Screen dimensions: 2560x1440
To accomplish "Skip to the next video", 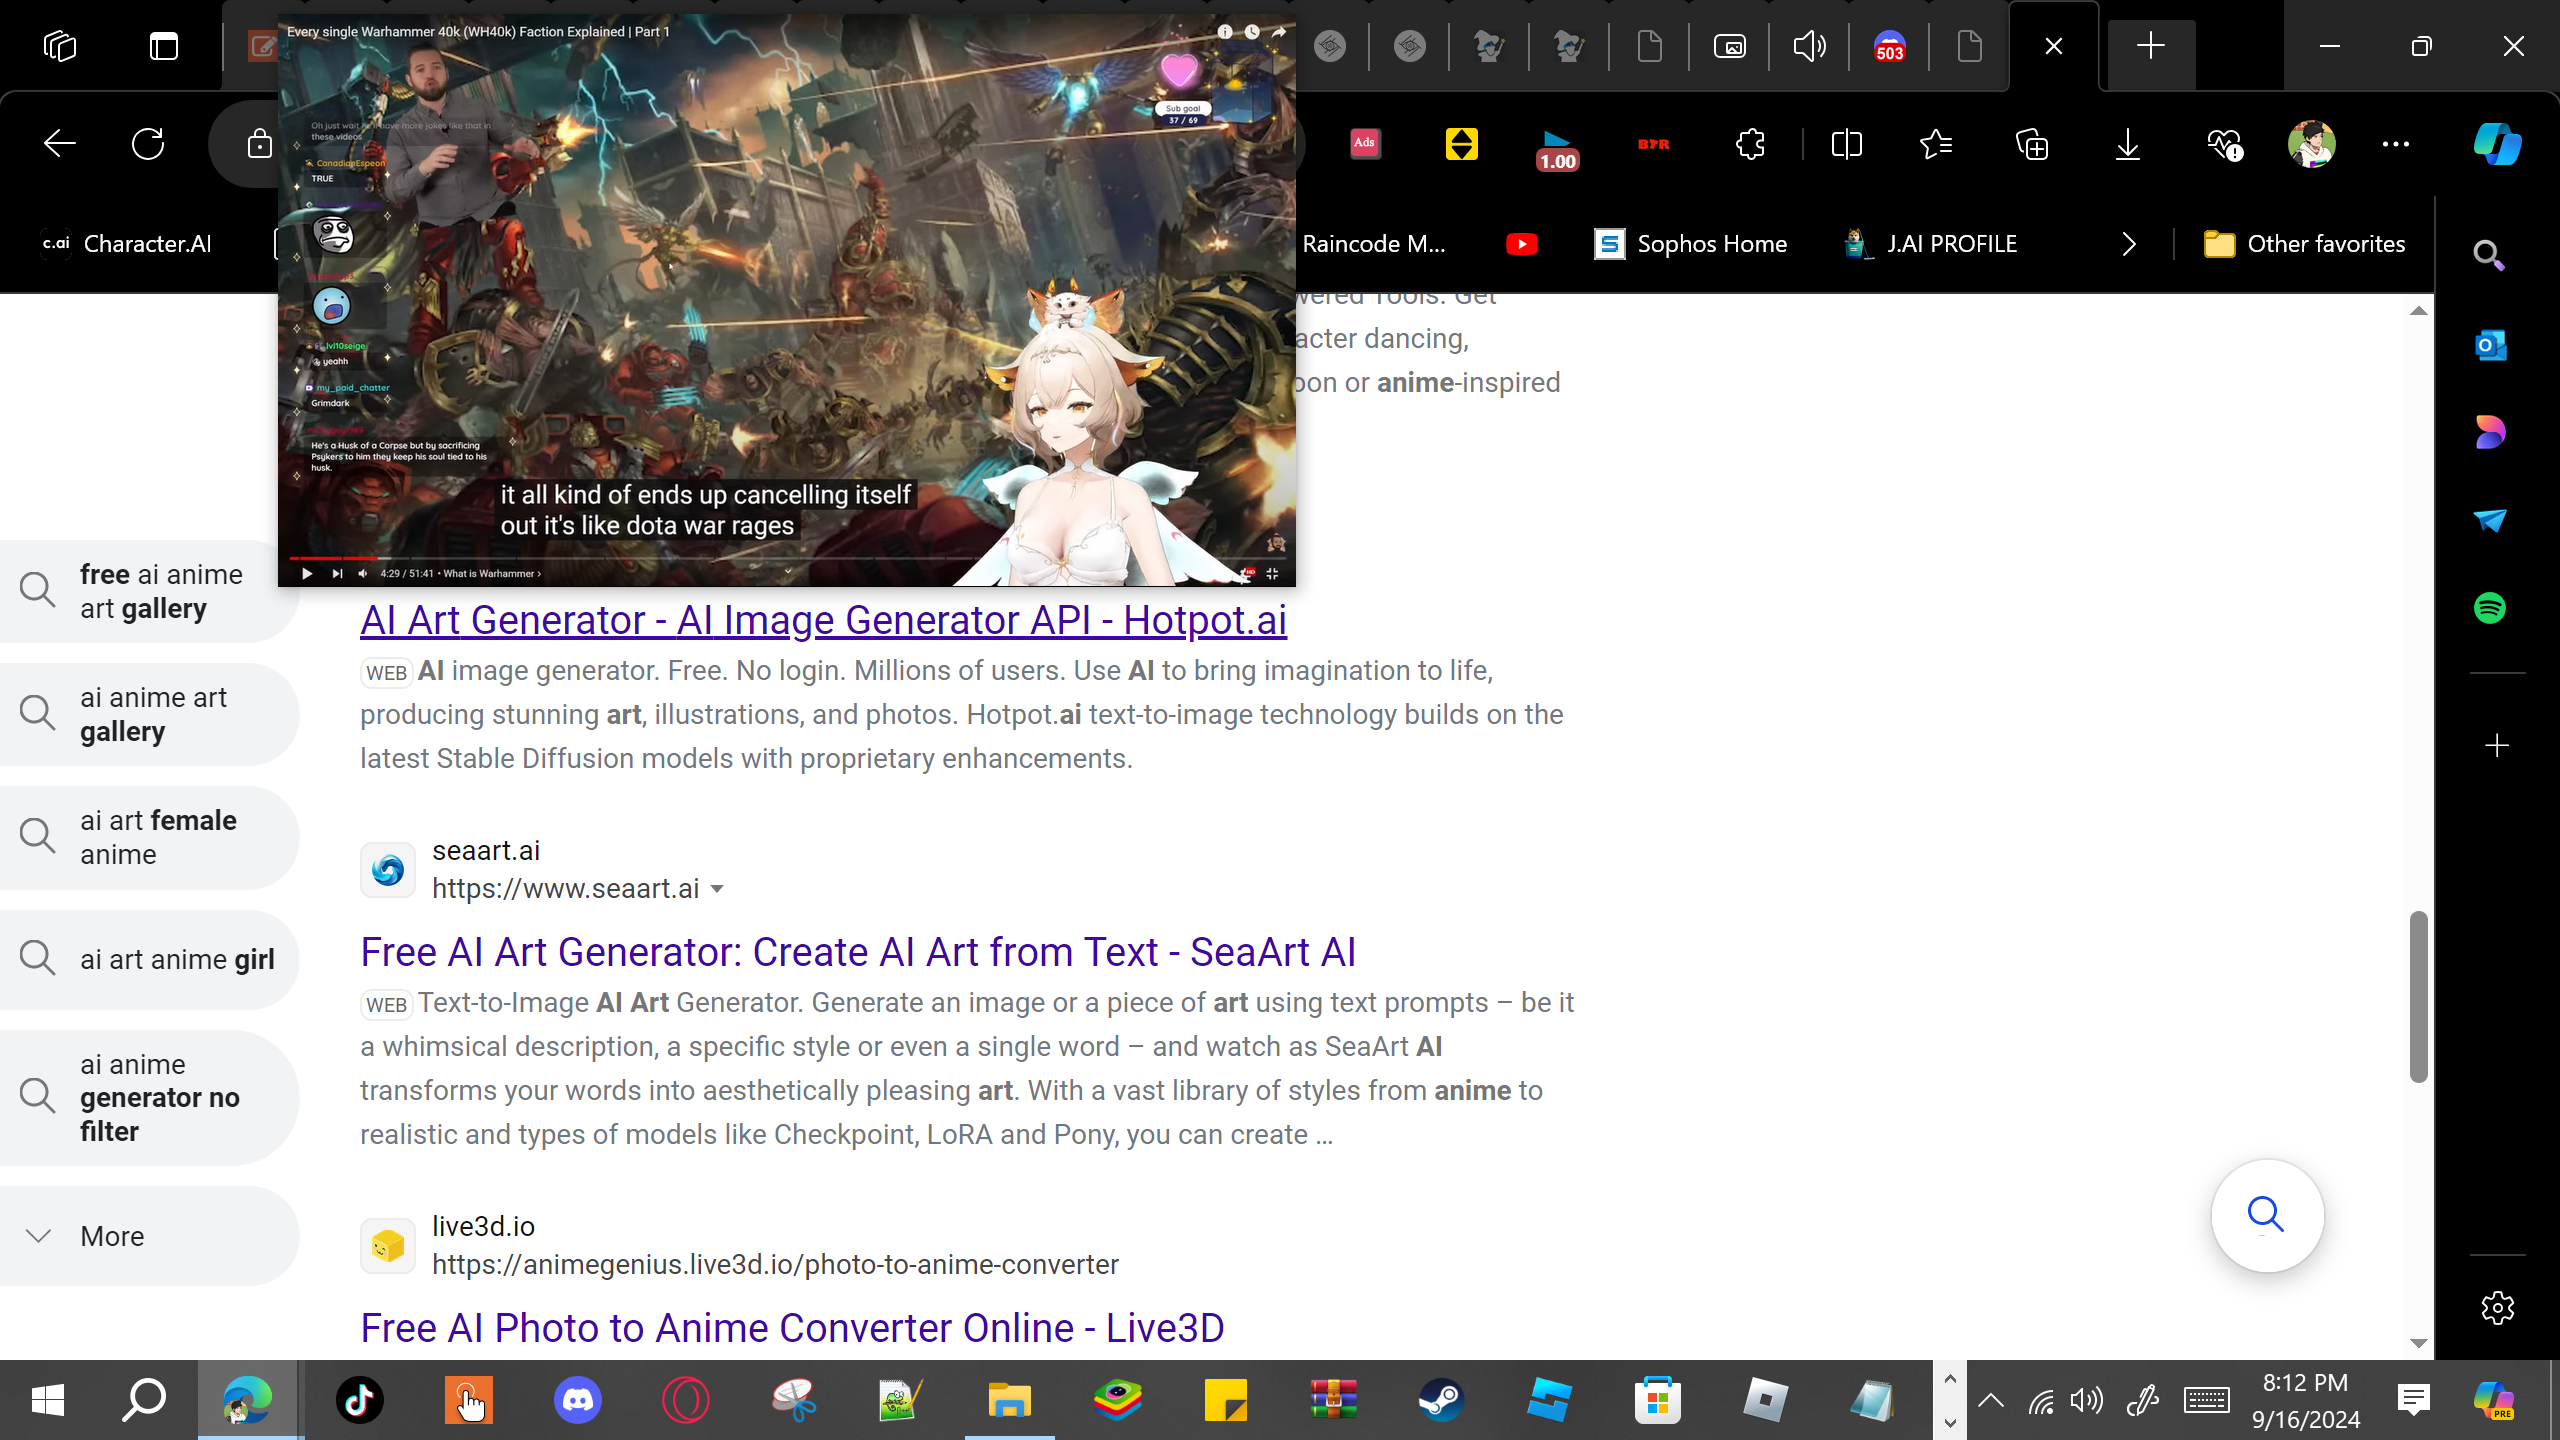I will tap(337, 573).
